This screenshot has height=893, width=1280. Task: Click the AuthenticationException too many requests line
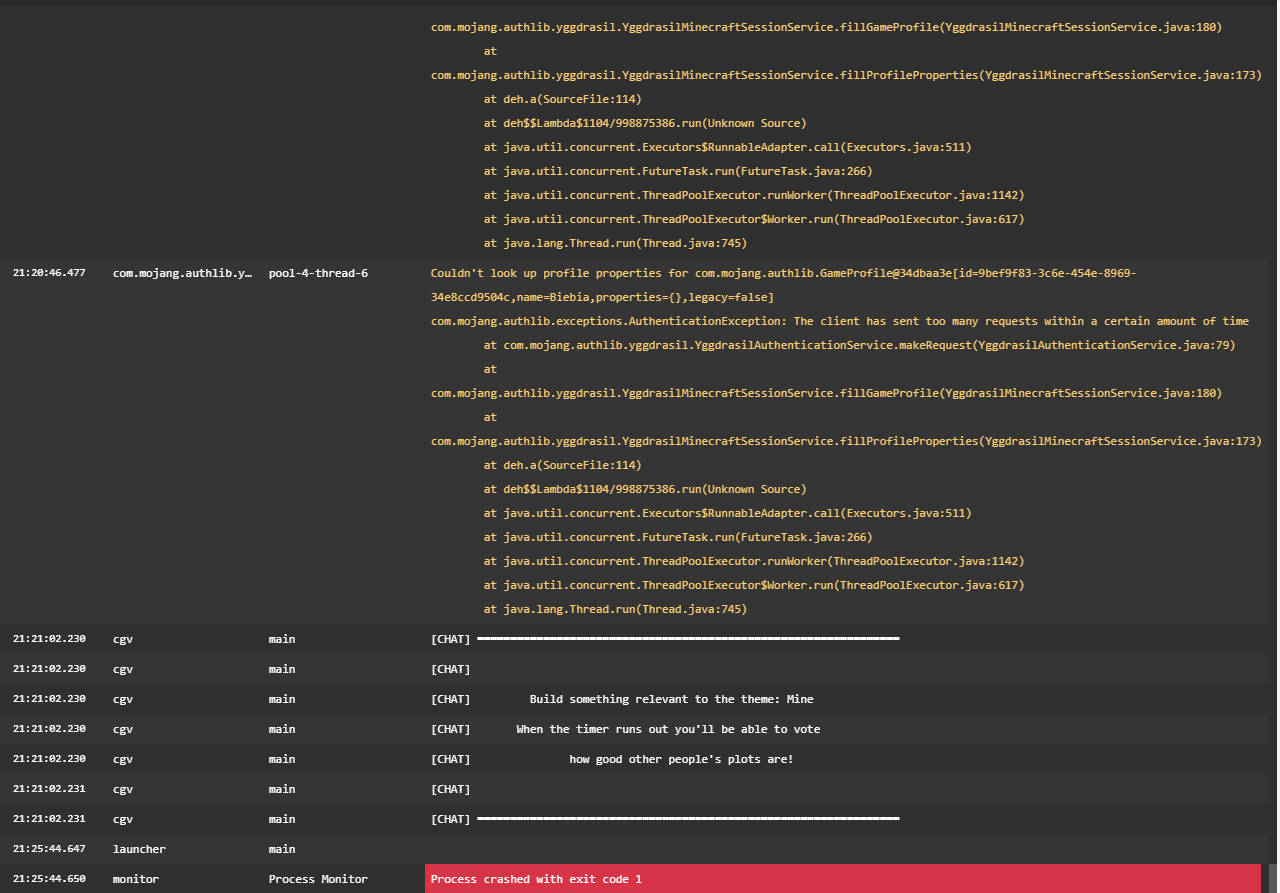pyautogui.click(x=840, y=321)
